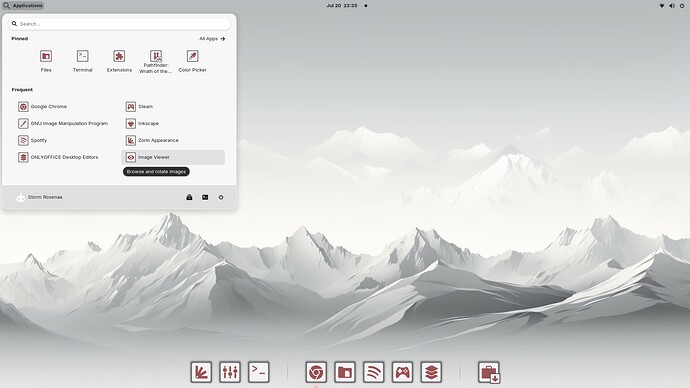This screenshot has width=690, height=388.
Task: Launch Spotify from the dock
Action: tap(374, 372)
